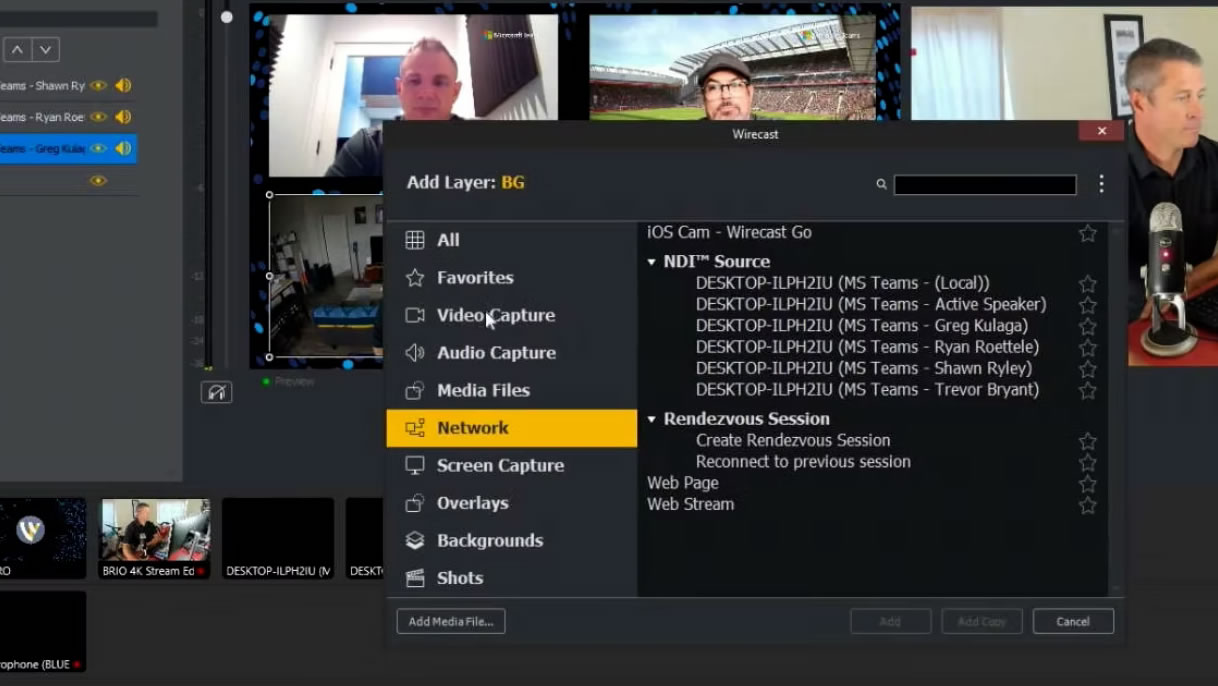The height and width of the screenshot is (686, 1218).
Task: Click the source search input field
Action: [x=985, y=184]
